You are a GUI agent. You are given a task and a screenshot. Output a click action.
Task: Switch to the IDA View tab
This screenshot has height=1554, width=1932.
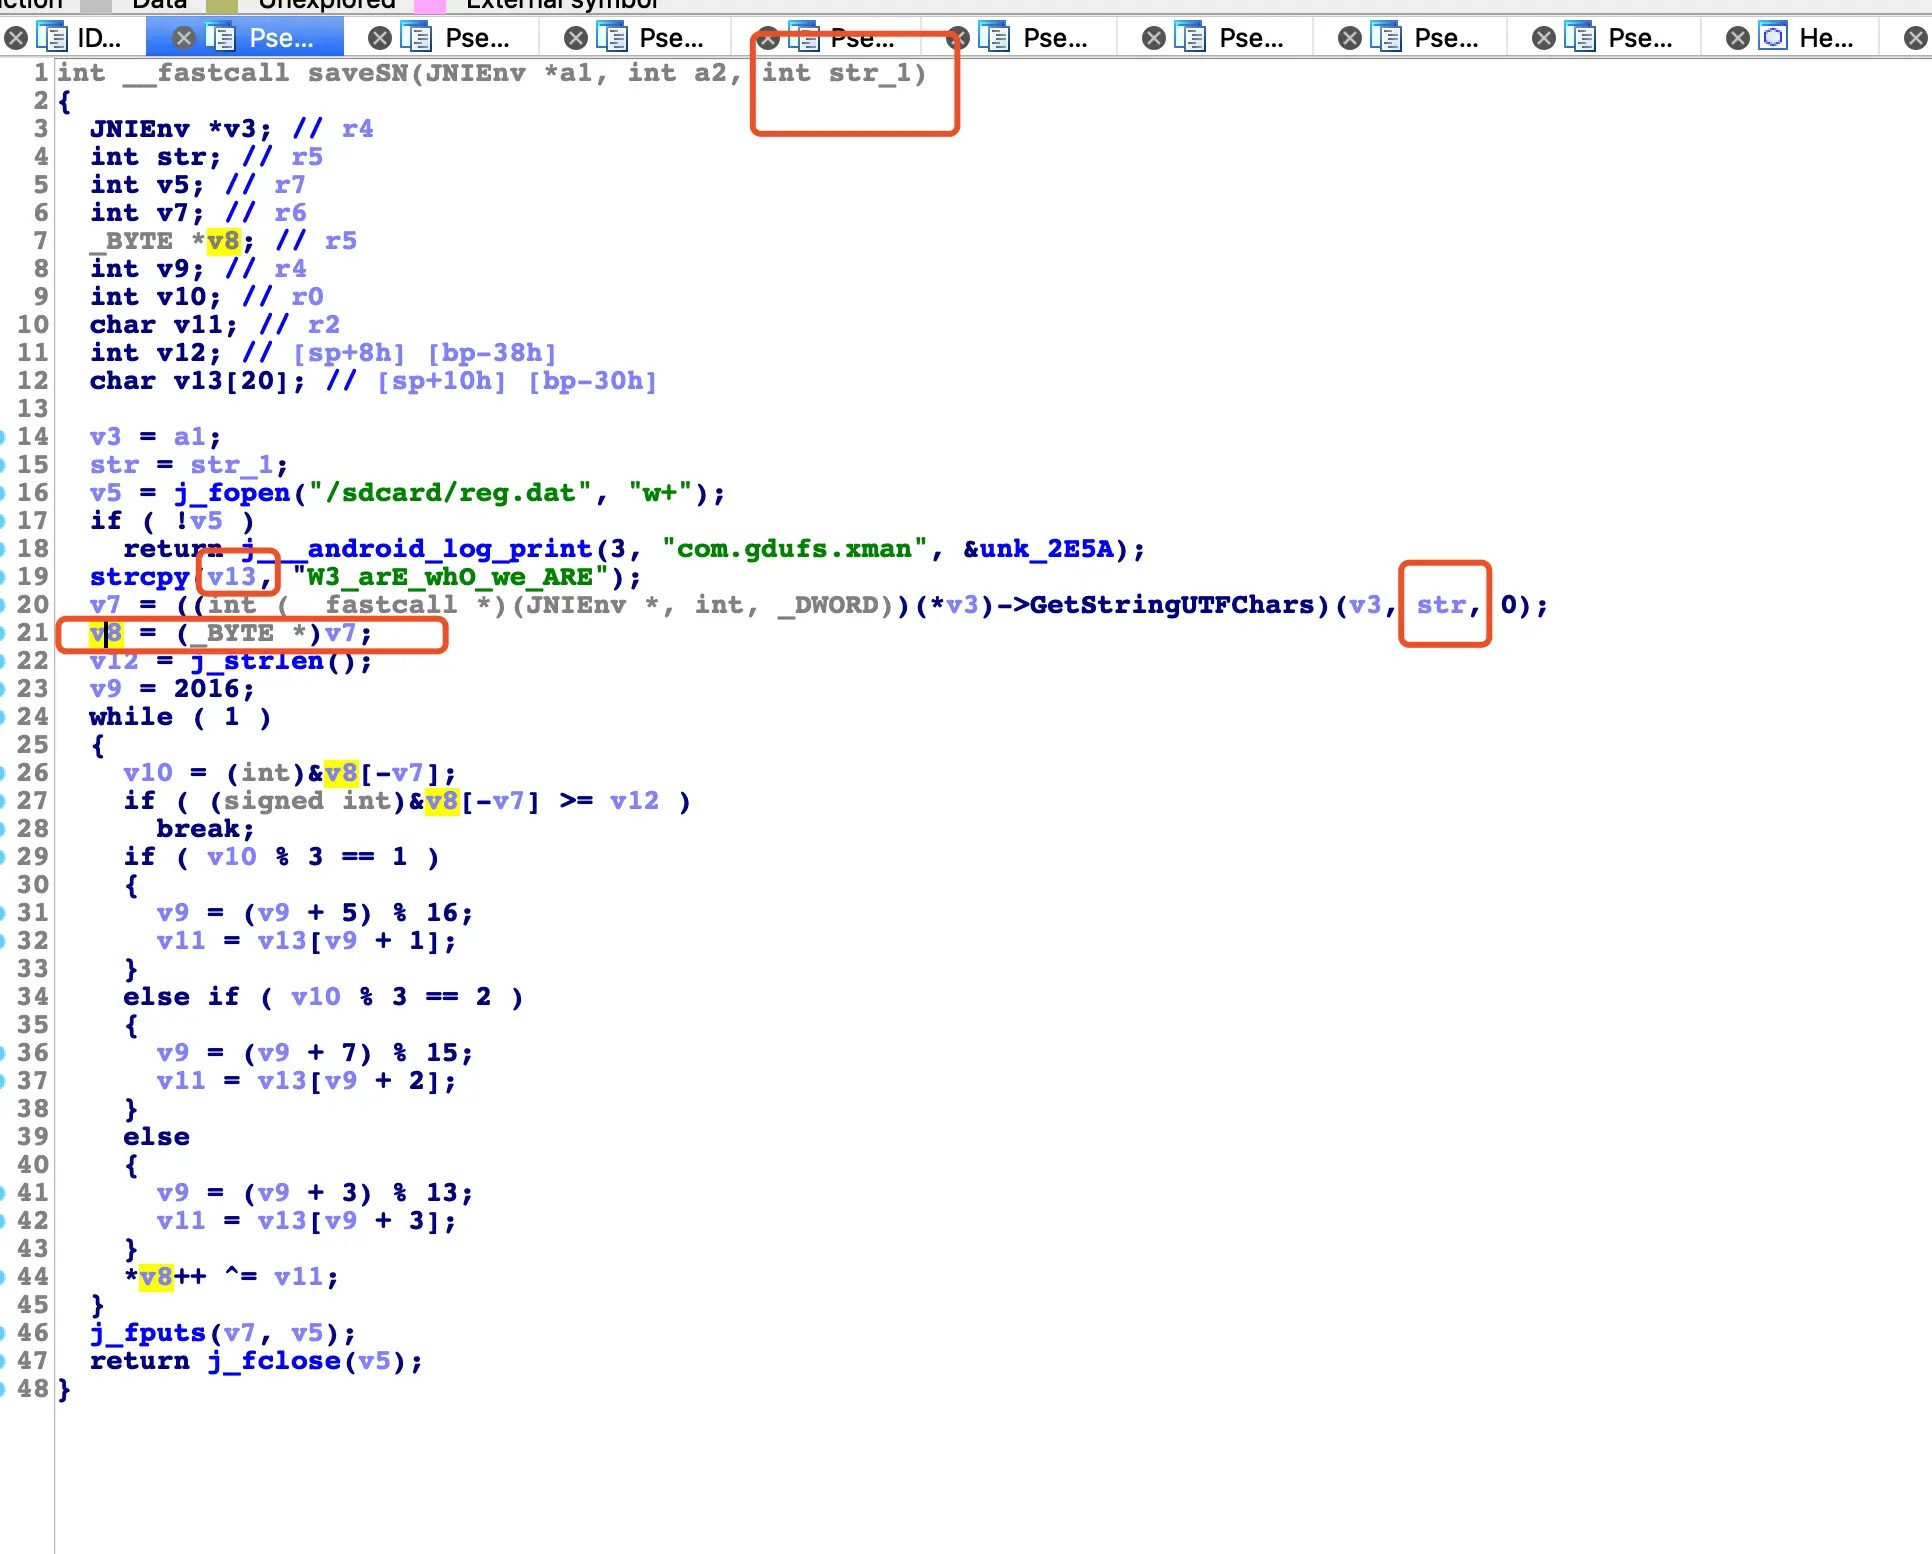tap(98, 39)
